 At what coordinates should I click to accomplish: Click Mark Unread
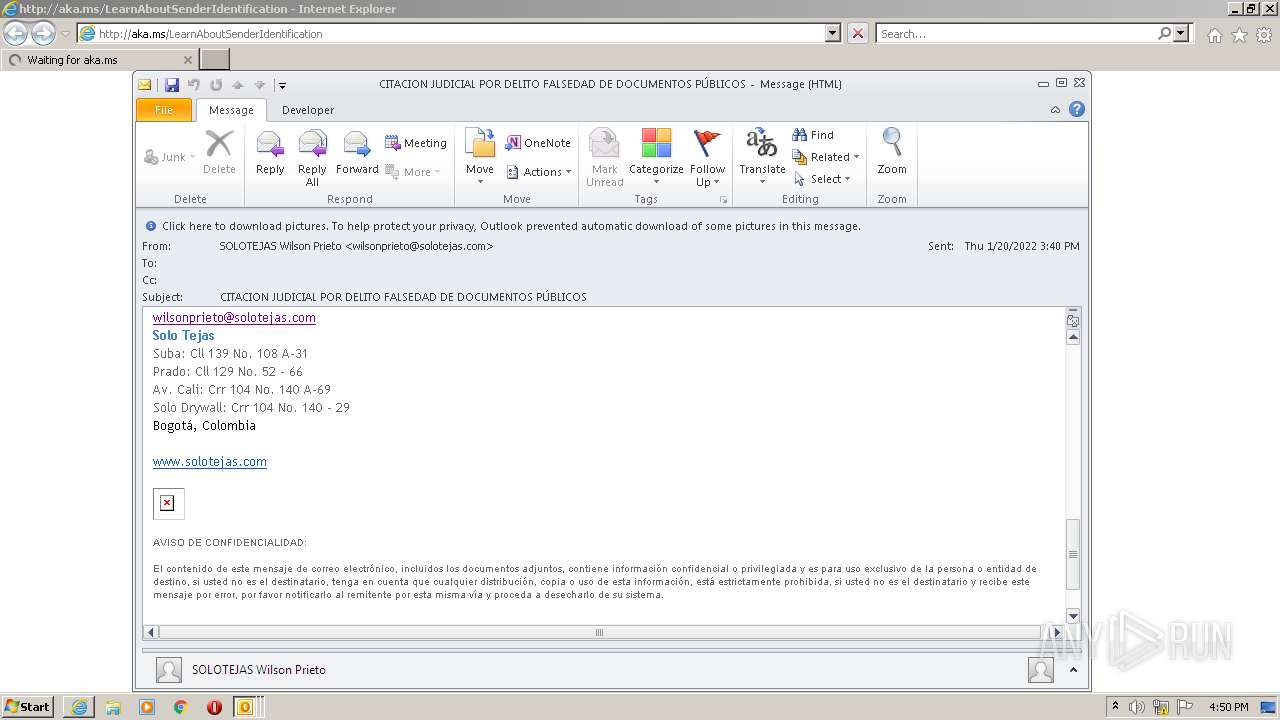coord(604,158)
